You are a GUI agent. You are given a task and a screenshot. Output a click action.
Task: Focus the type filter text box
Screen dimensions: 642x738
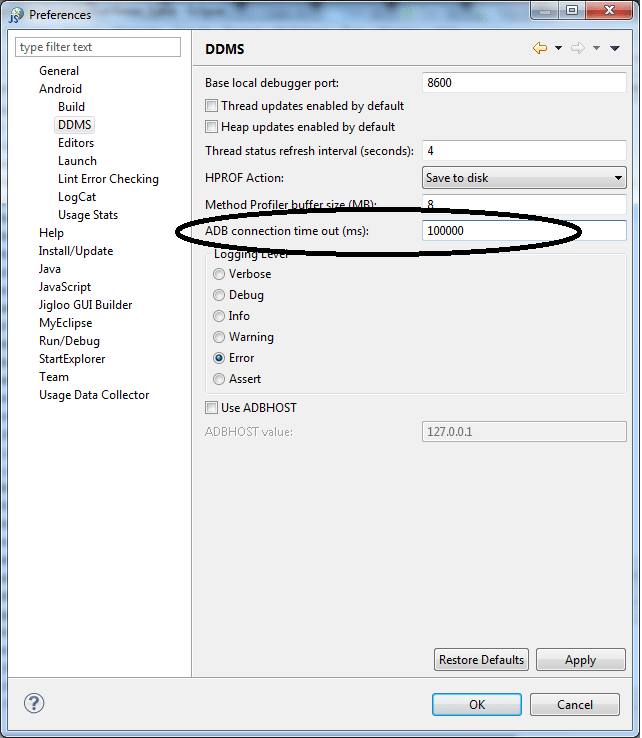[x=98, y=47]
